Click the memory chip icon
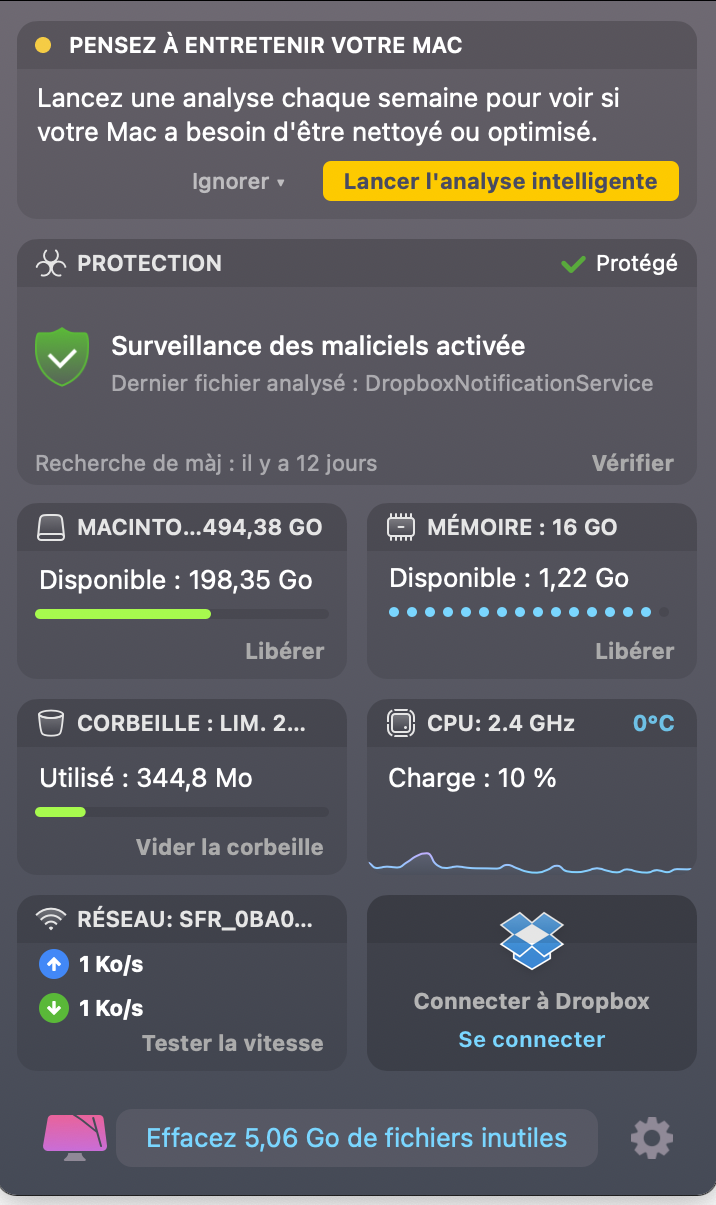This screenshot has width=716, height=1205. tap(401, 527)
